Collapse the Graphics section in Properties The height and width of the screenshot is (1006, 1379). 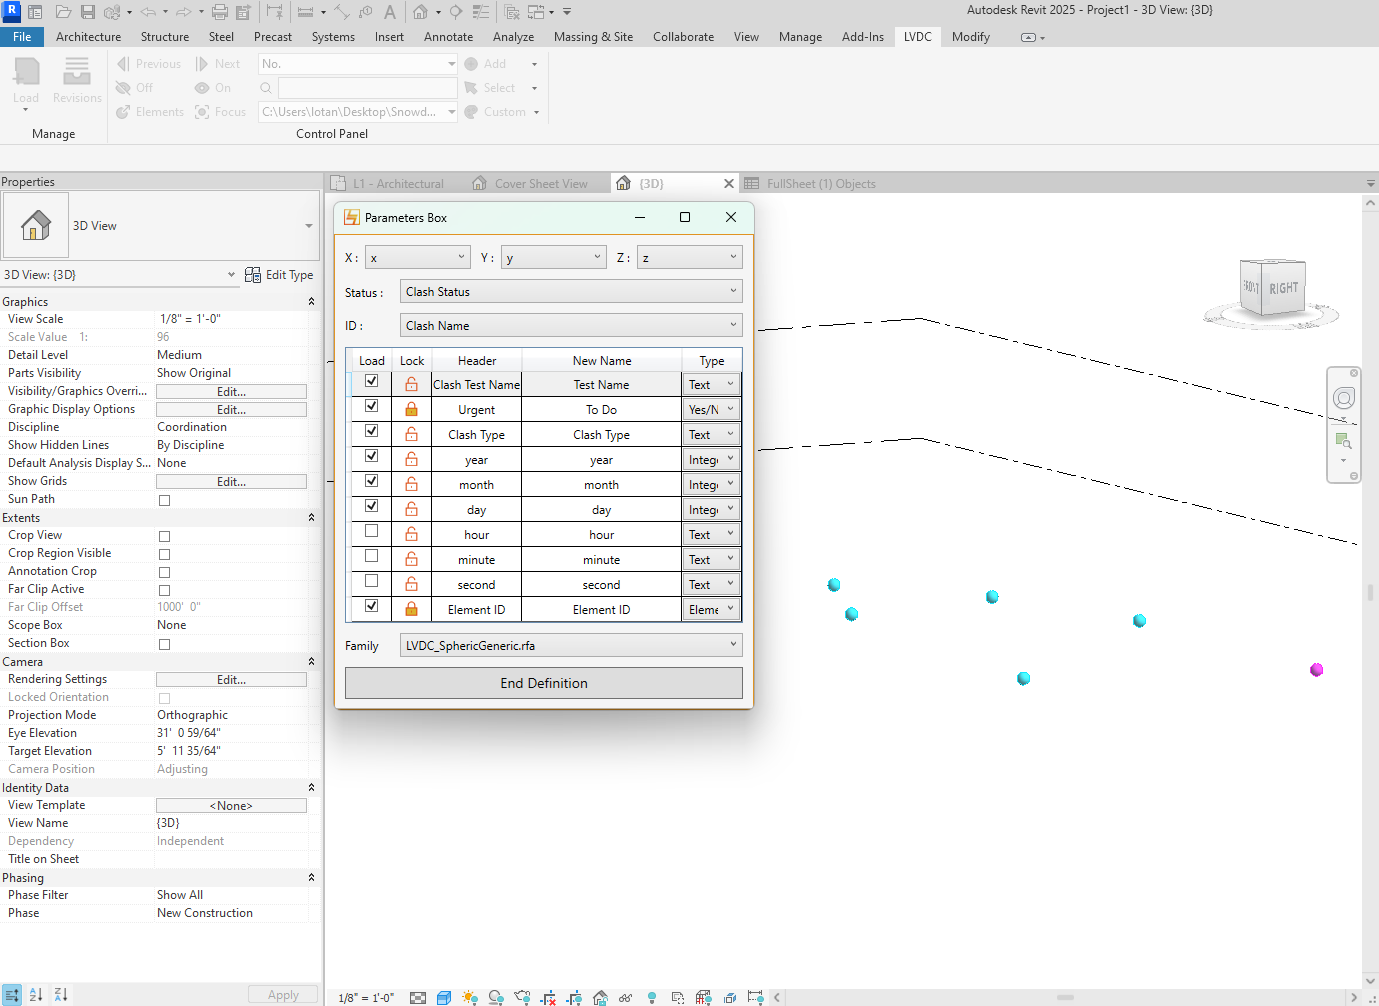point(311,302)
